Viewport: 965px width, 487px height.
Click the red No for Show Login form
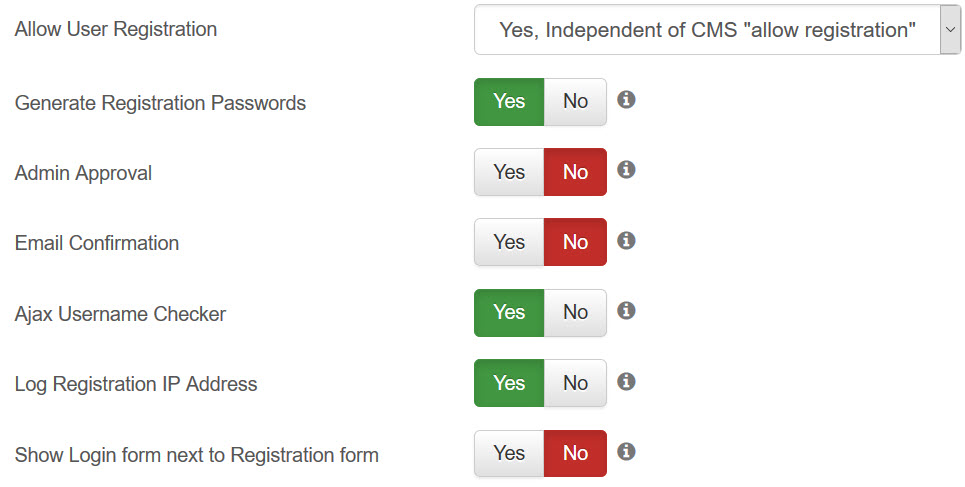575,453
